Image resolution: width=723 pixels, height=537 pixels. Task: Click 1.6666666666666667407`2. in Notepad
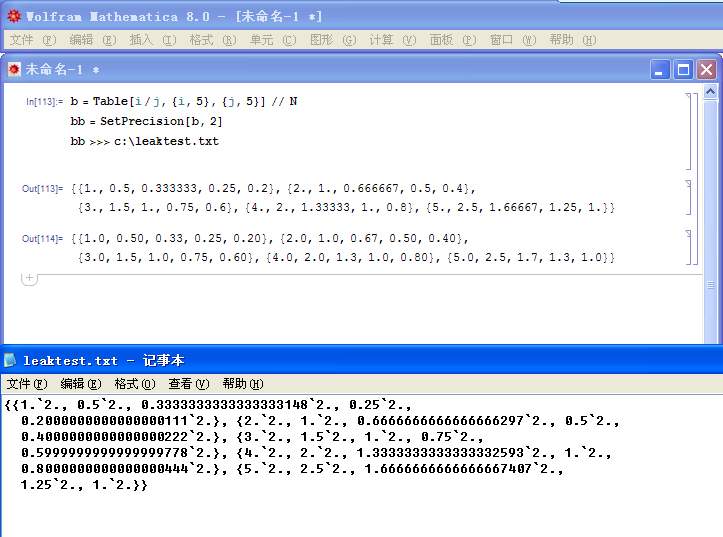463,469
